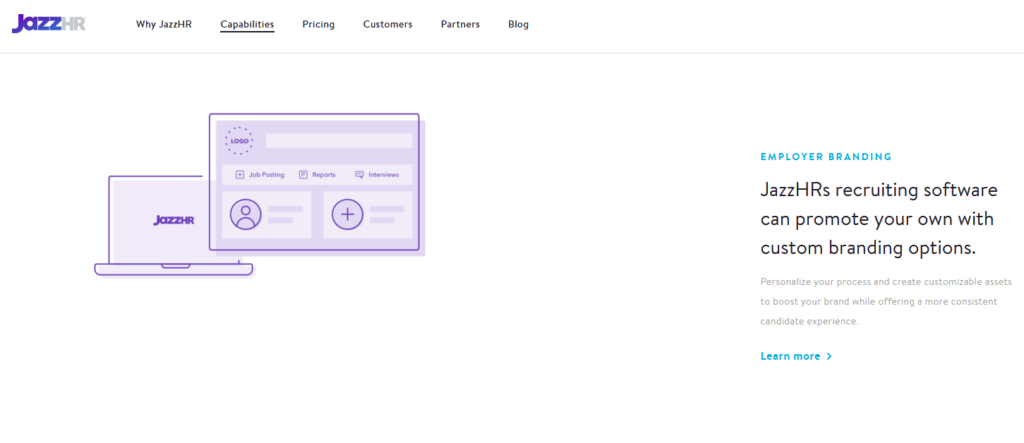
Task: Click the JazzHR logo in the header
Action: click(49, 24)
